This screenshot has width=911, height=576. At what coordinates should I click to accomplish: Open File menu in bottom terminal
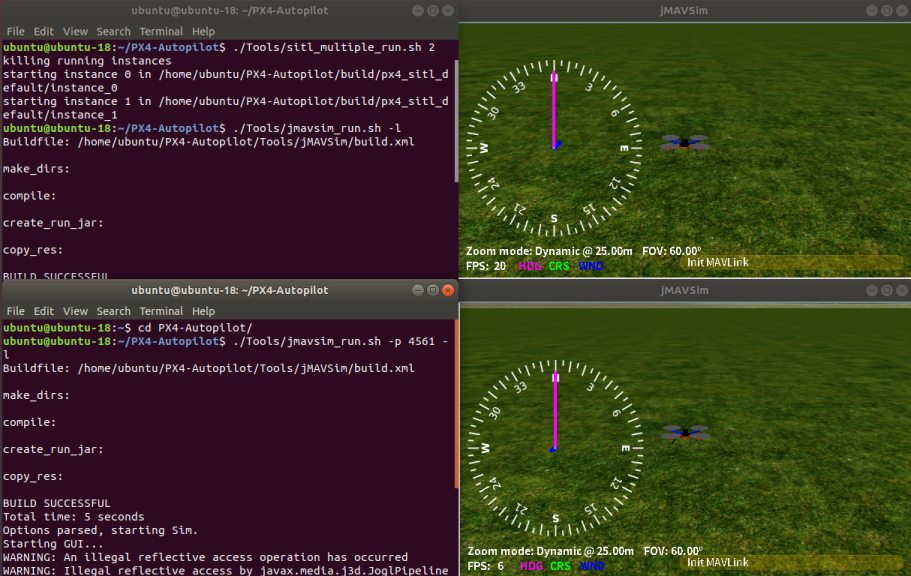[16, 312]
